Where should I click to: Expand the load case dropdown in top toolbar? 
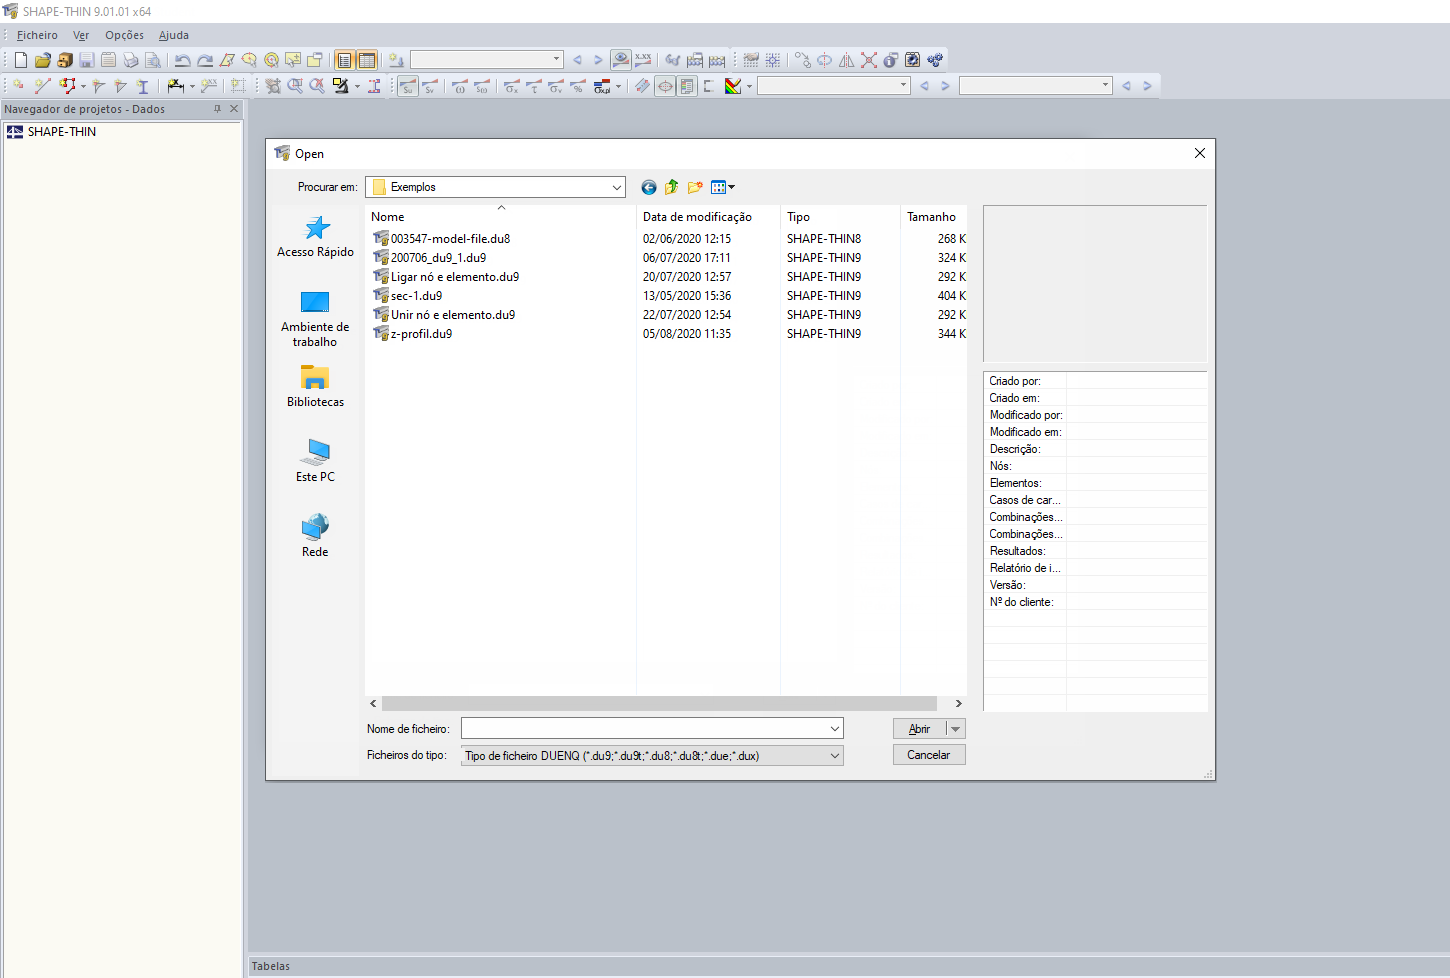pos(556,60)
